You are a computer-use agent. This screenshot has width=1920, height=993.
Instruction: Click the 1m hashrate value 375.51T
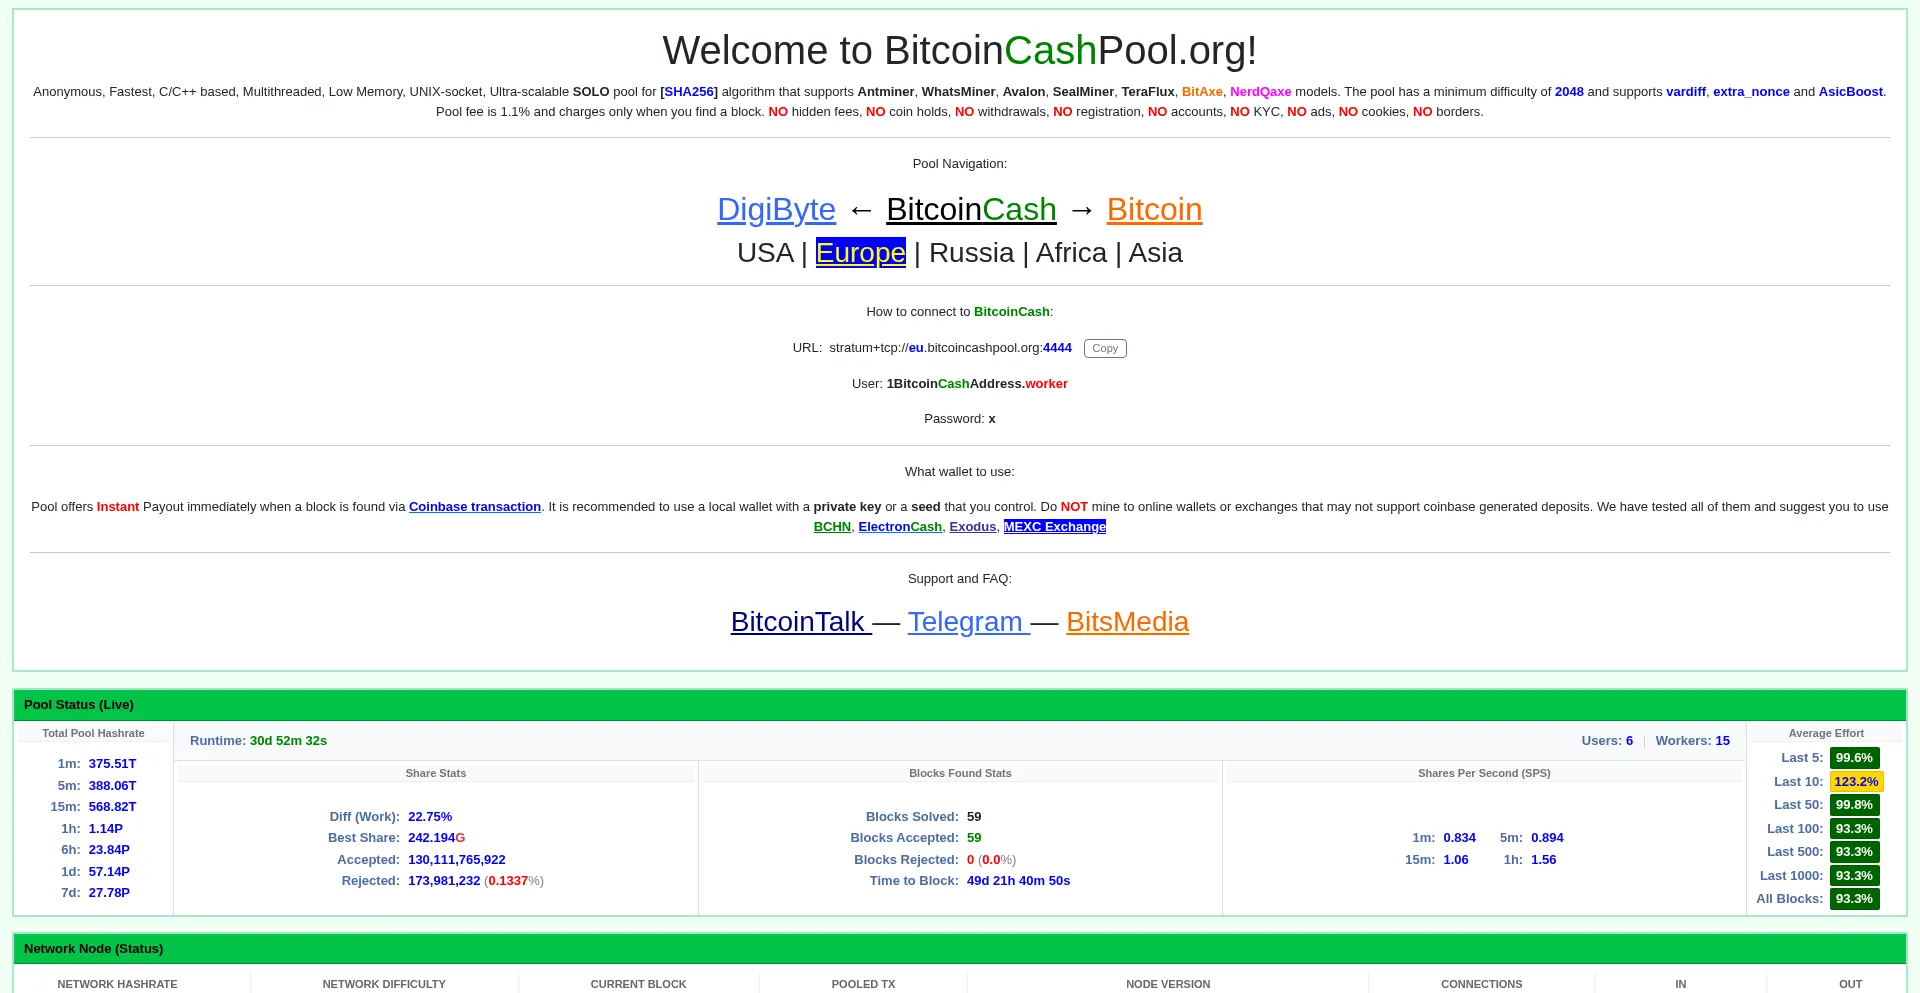coord(112,764)
